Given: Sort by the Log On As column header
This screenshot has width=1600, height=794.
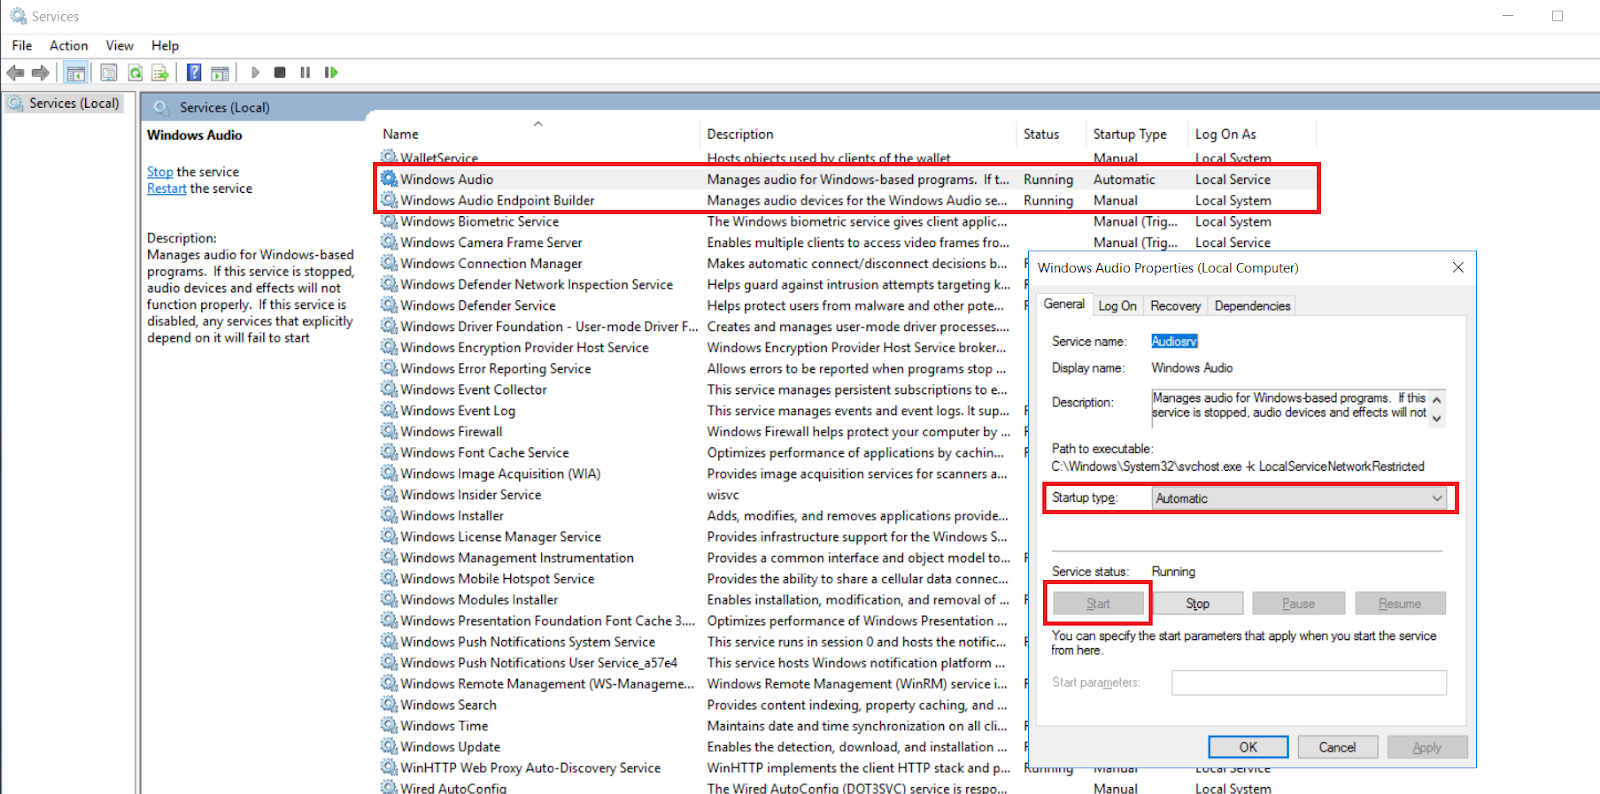Looking at the screenshot, I should (1252, 134).
